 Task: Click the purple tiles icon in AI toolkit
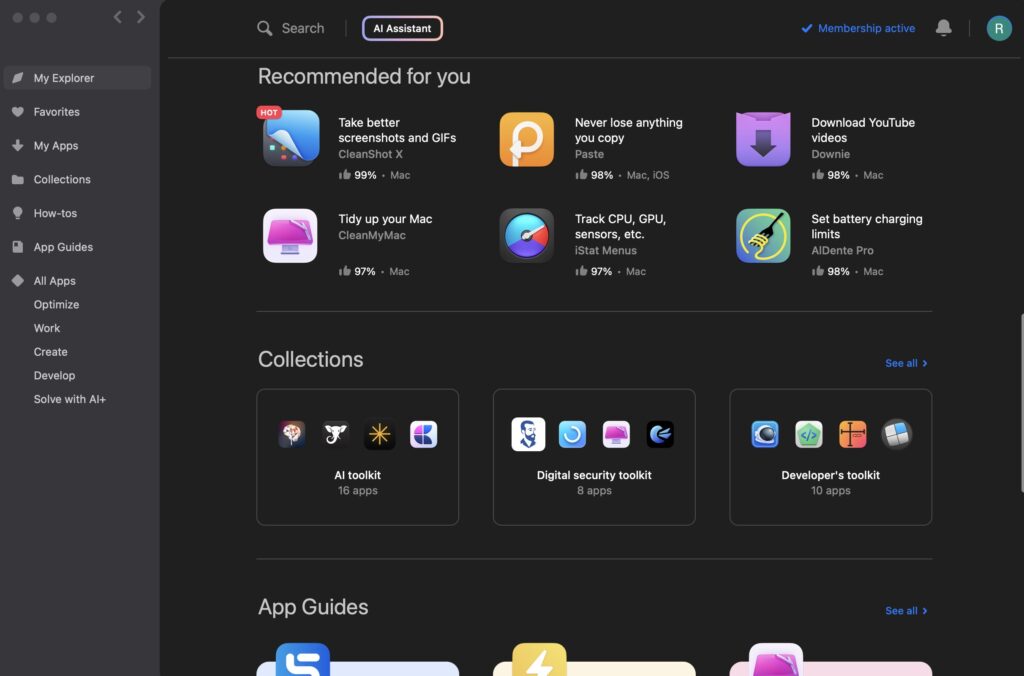point(423,434)
